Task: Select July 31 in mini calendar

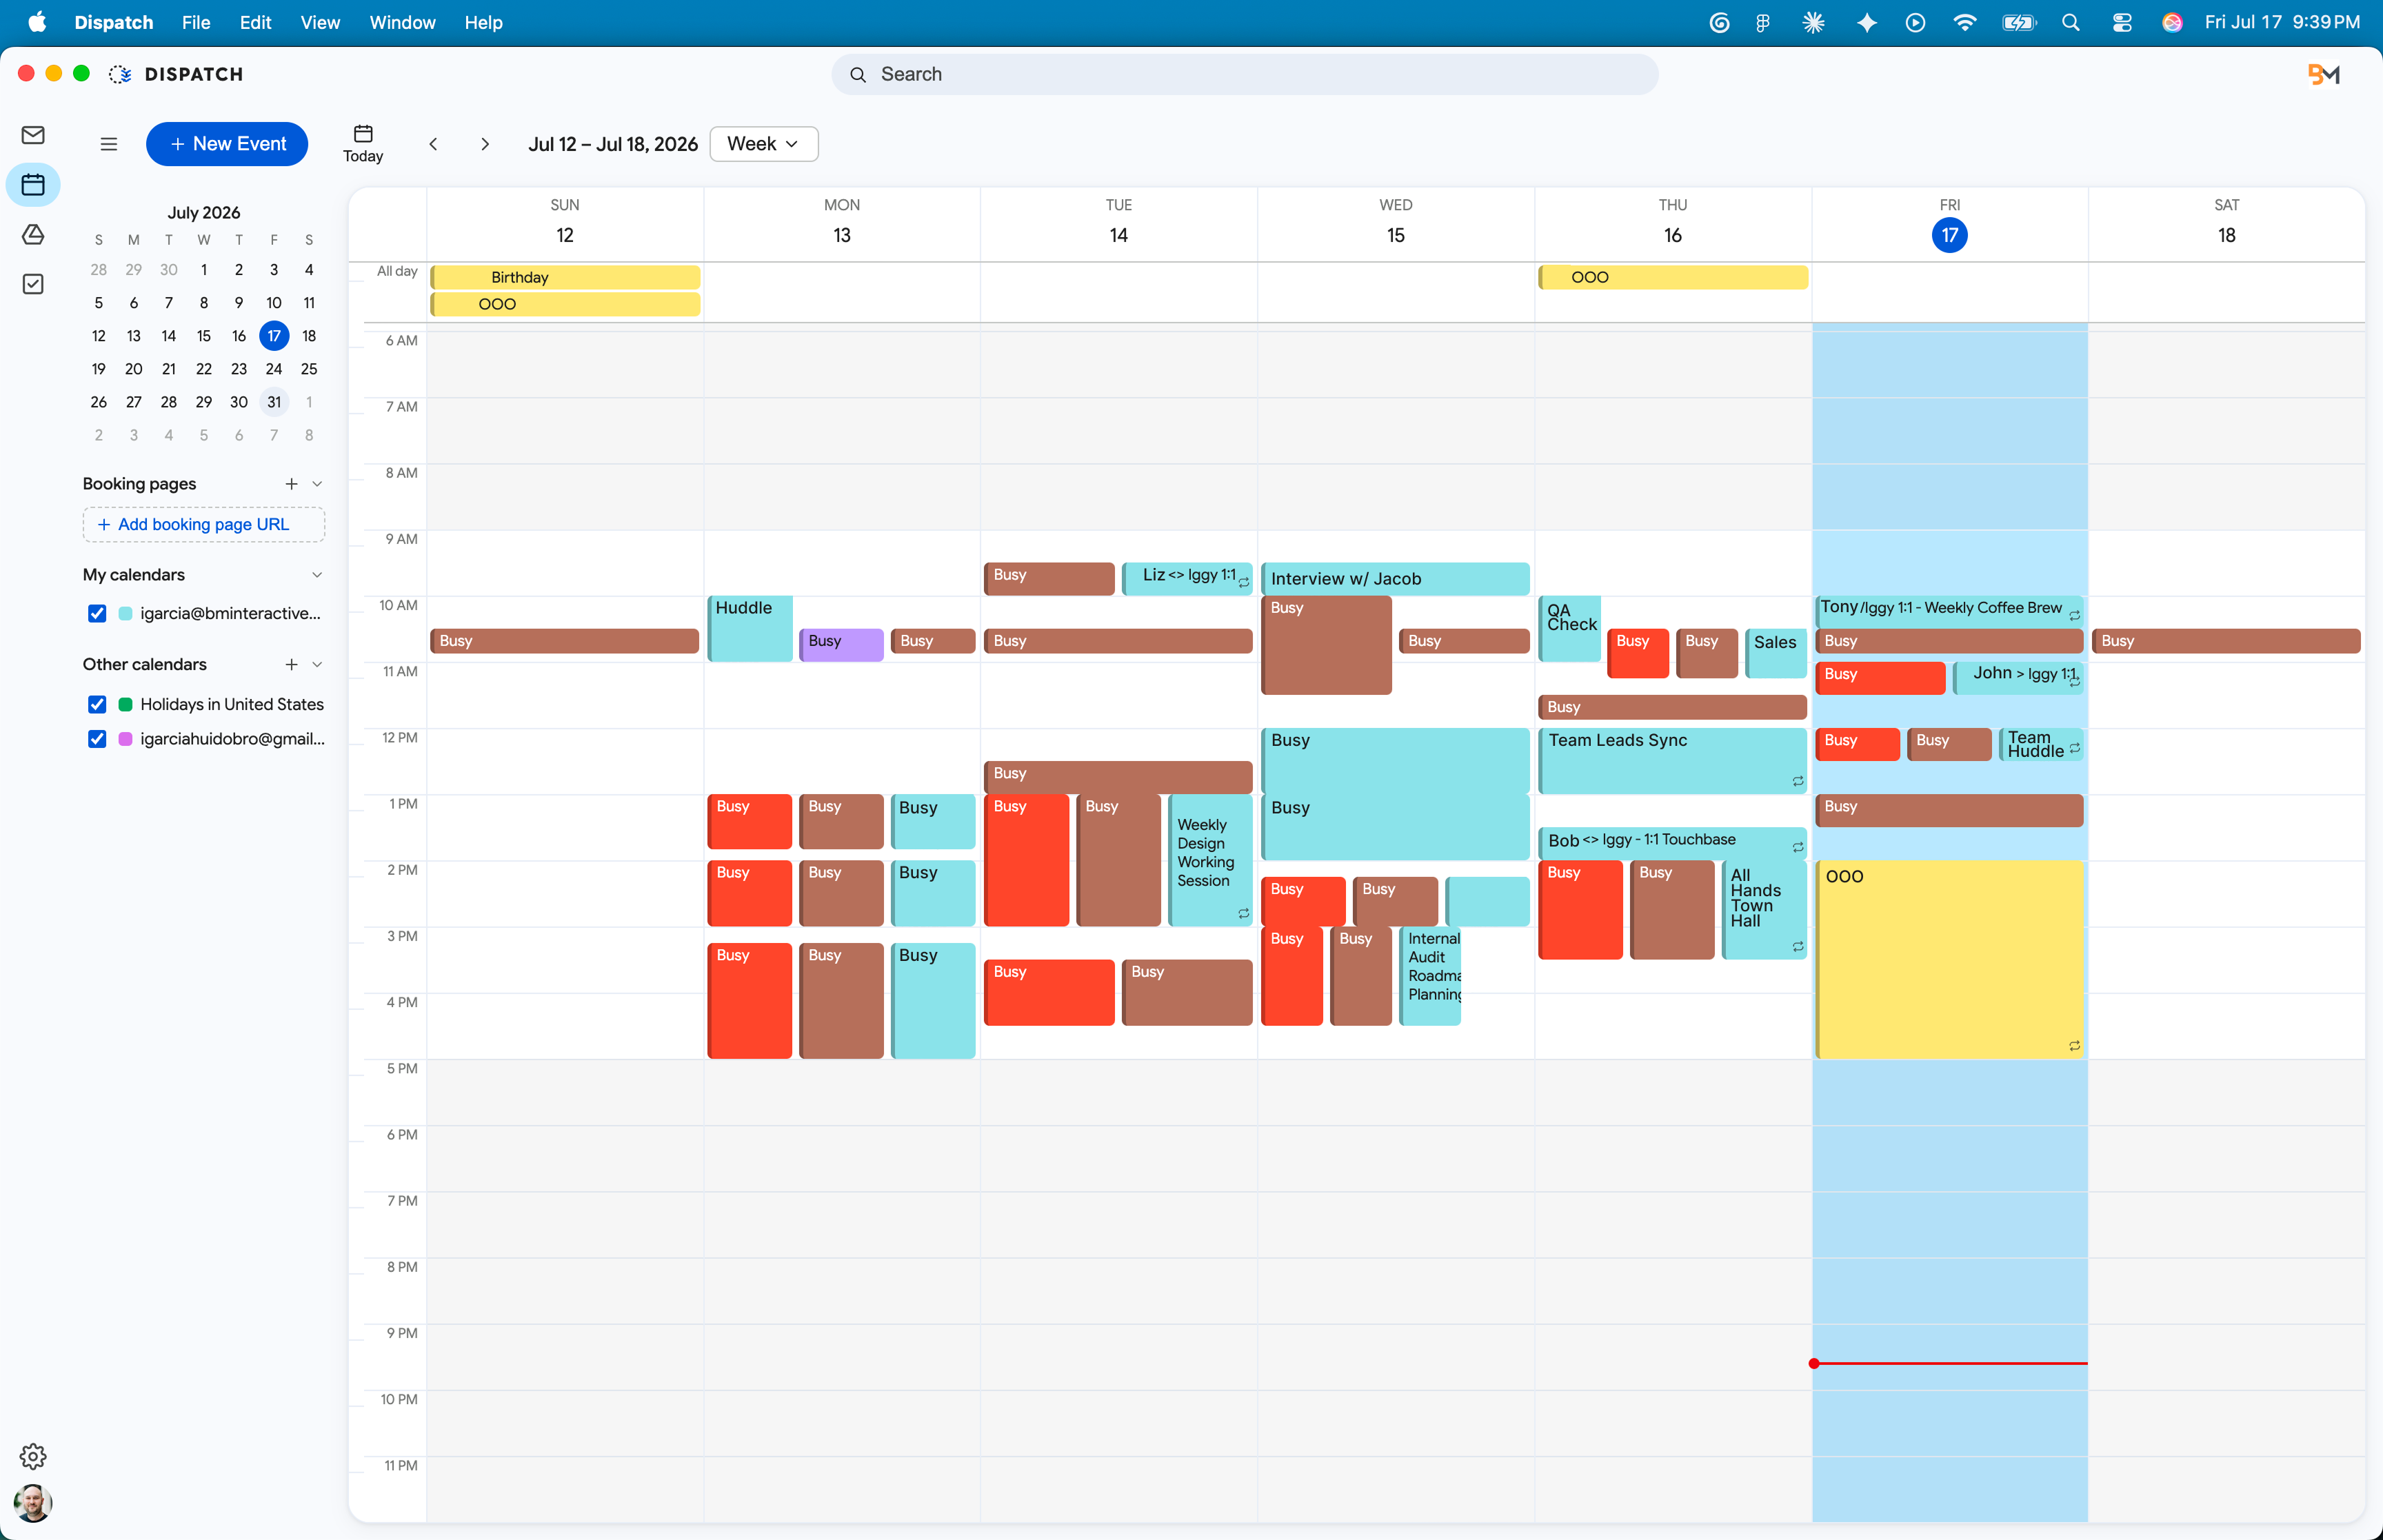Action: pyautogui.click(x=274, y=402)
